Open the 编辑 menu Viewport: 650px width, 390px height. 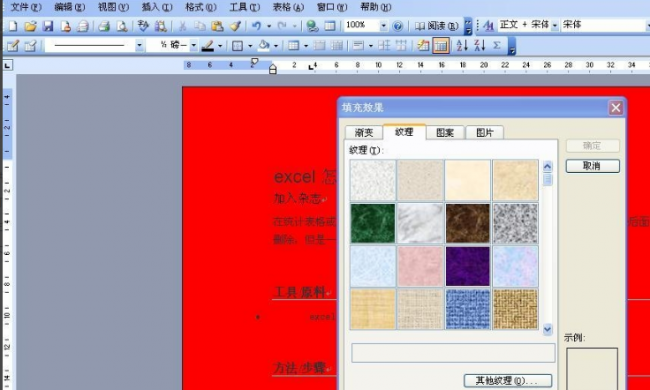(x=70, y=7)
